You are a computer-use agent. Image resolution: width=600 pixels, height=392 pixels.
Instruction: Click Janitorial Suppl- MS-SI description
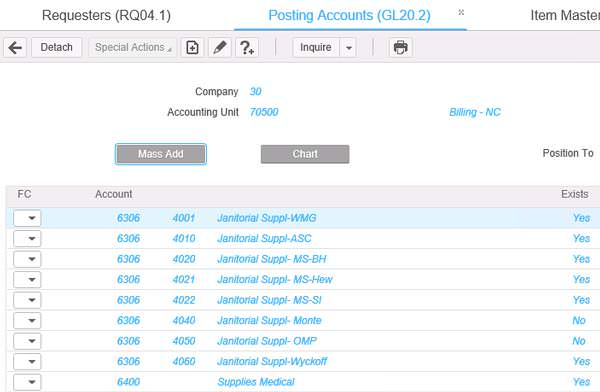tap(269, 300)
